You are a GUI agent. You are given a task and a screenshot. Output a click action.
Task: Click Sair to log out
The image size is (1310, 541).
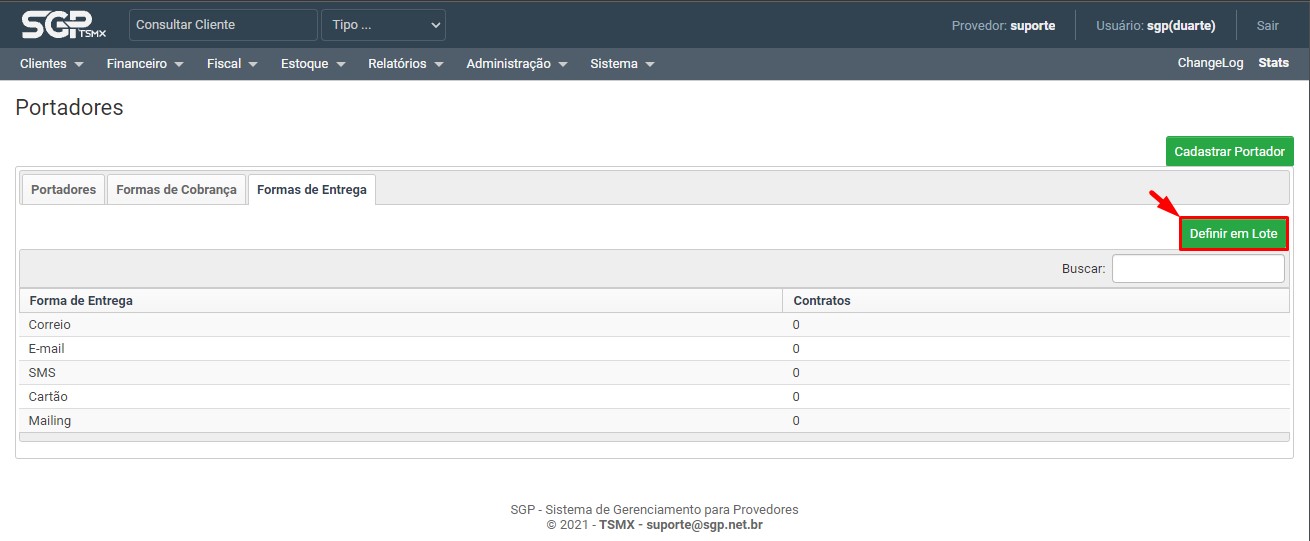pos(1267,26)
